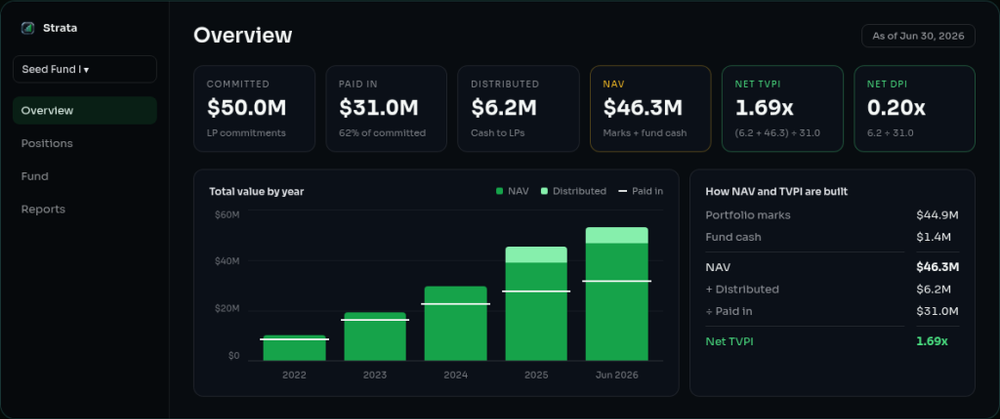
Task: Click the 2024 axis label
Action: [455, 375]
